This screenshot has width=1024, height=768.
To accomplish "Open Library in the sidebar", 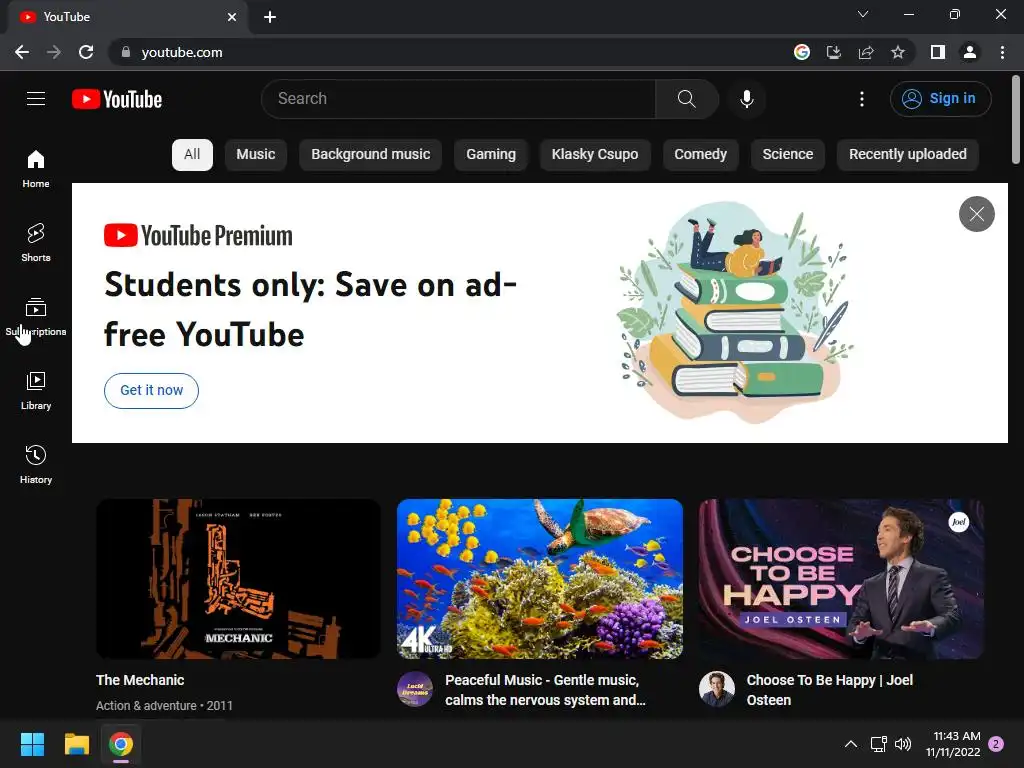I will [x=36, y=391].
